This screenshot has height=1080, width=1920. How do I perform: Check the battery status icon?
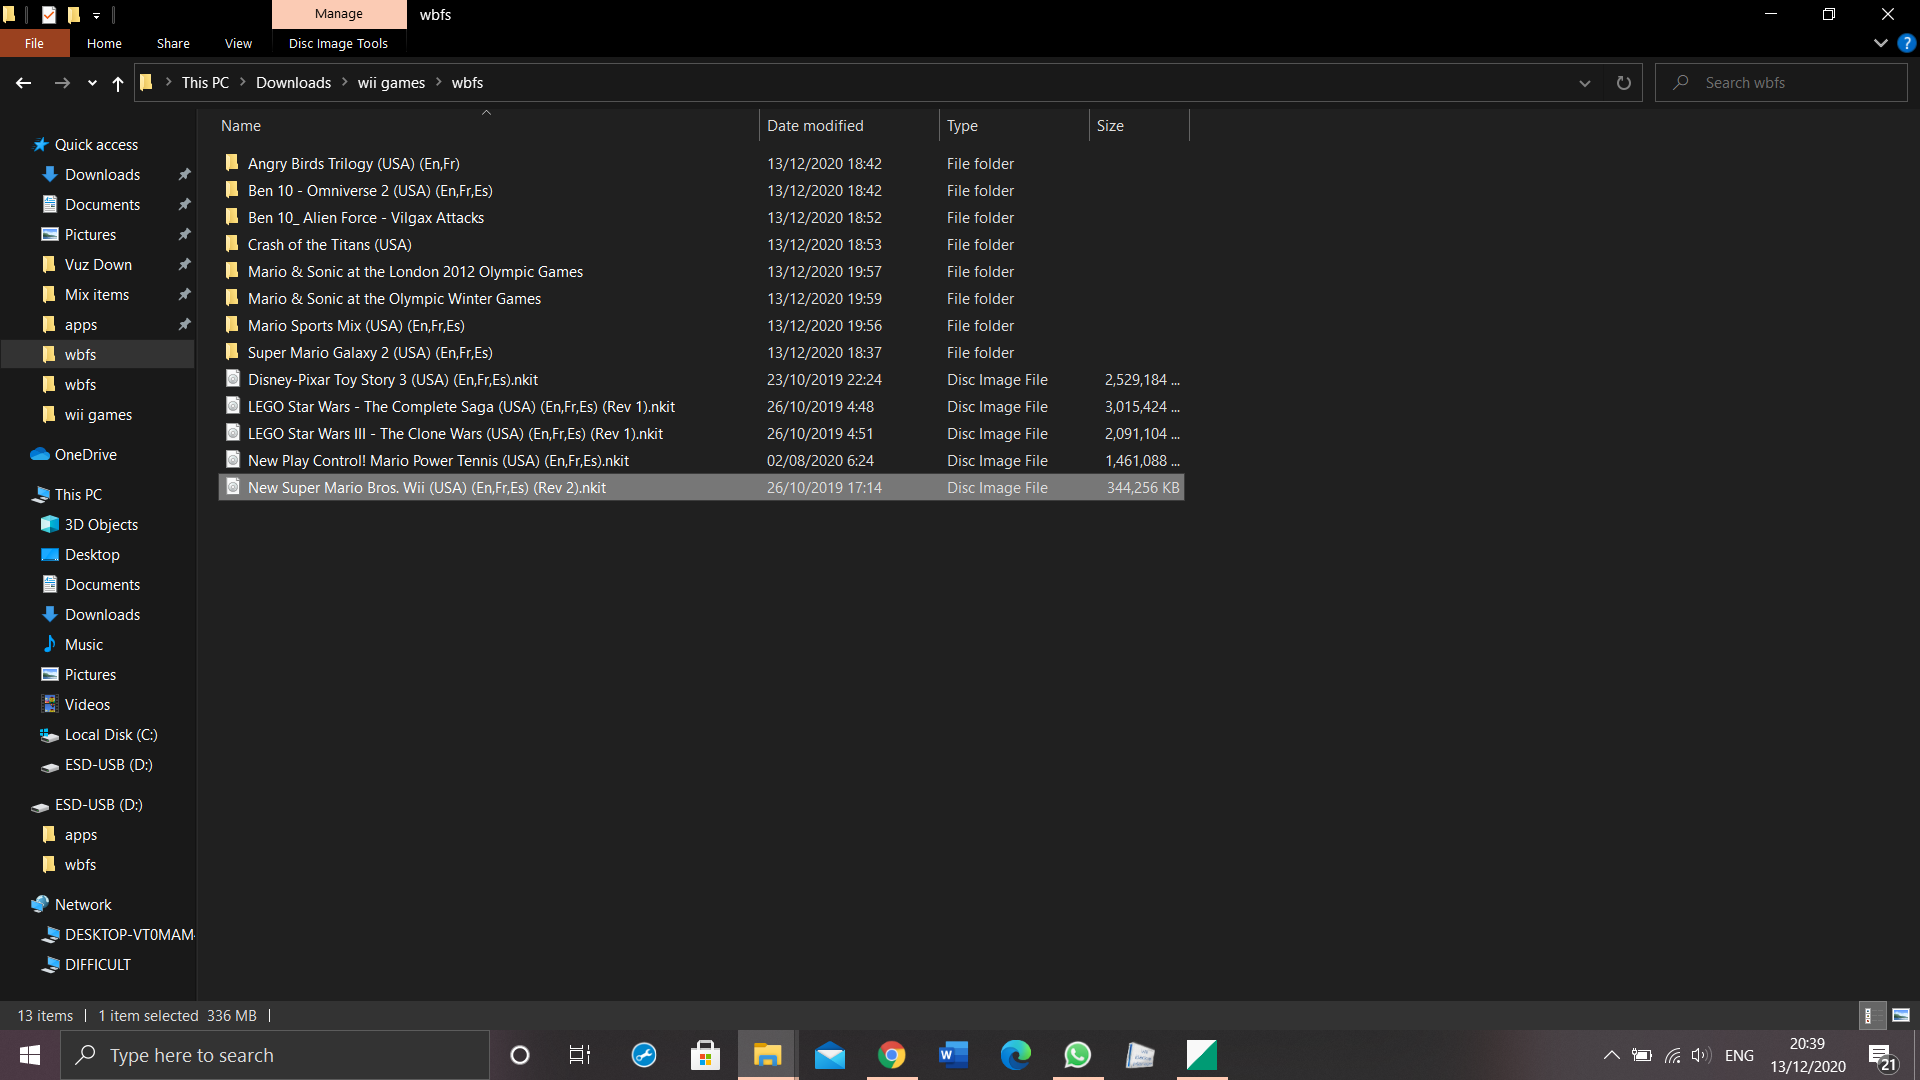(1642, 1055)
